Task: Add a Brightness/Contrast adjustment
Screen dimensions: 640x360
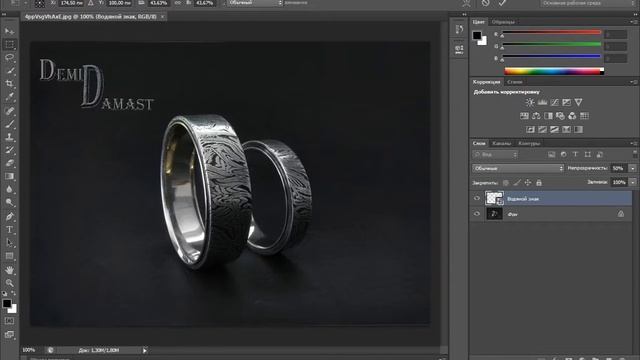Action: 530,102
